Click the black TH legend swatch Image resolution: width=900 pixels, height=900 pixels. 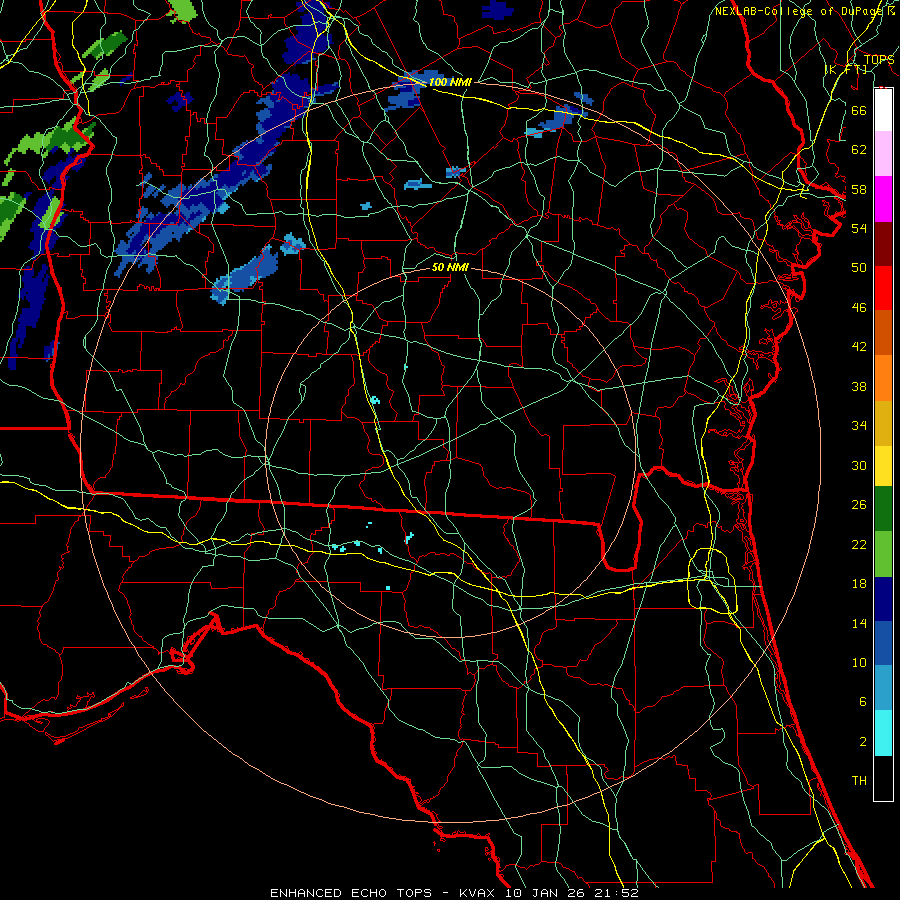pyautogui.click(x=883, y=778)
